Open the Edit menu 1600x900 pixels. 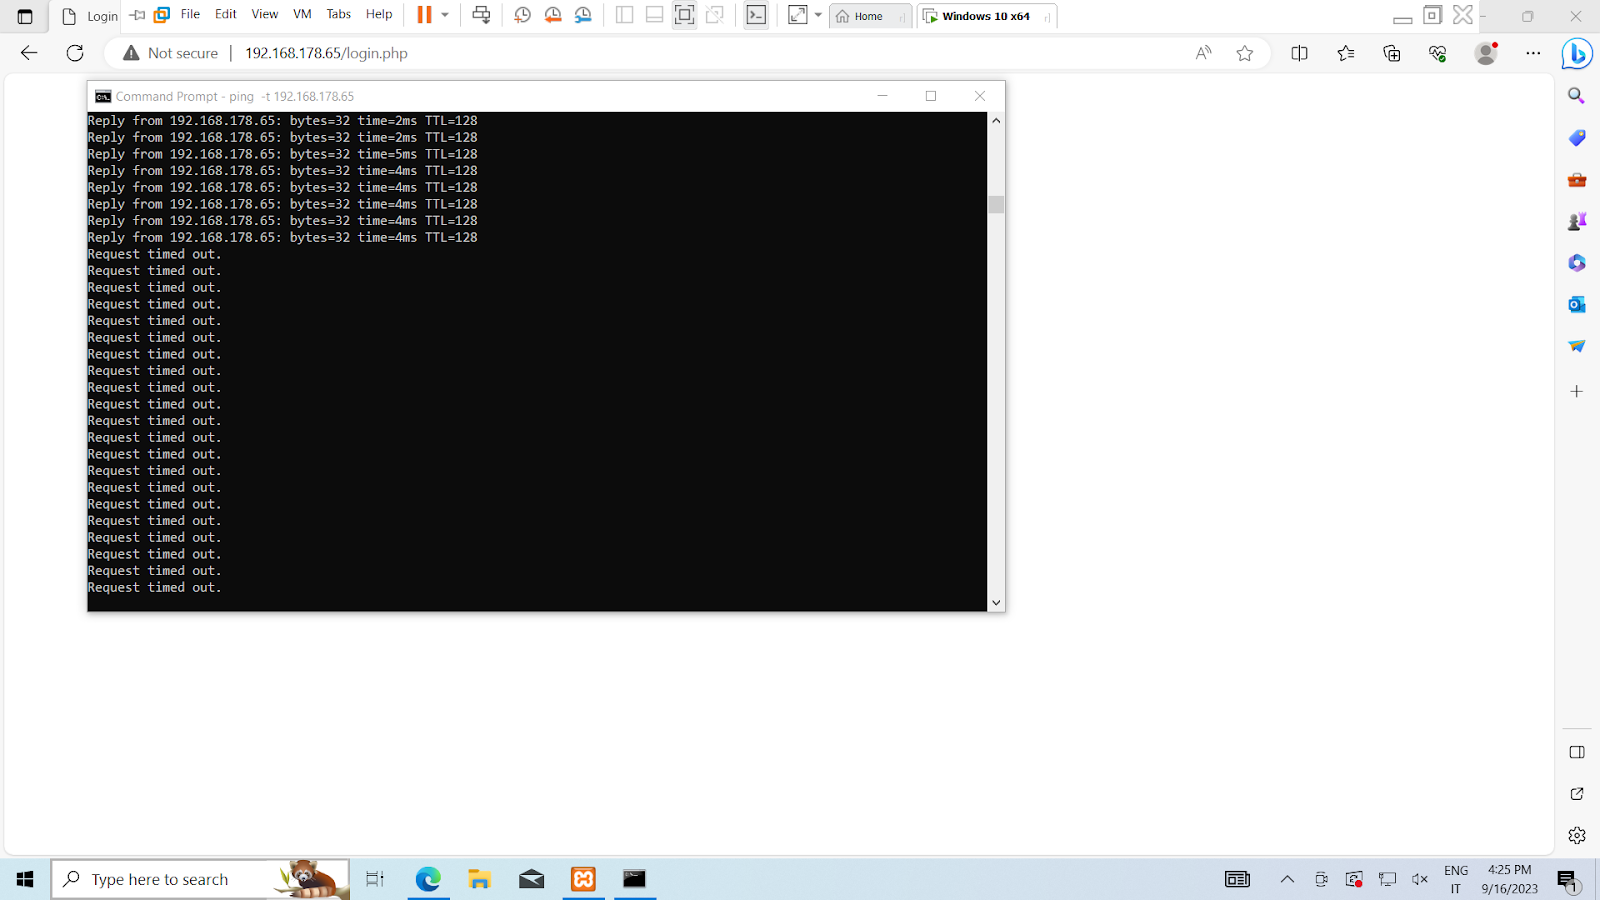226,14
